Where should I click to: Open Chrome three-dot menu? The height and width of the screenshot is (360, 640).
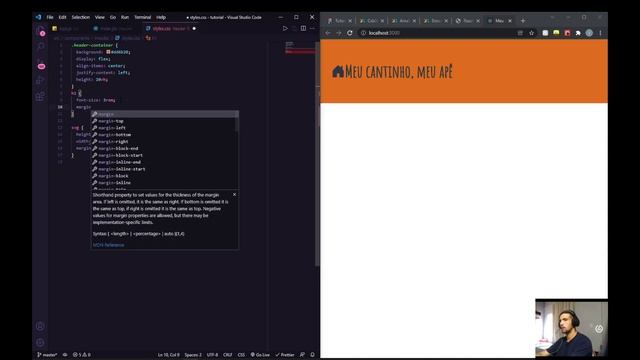[x=600, y=33]
